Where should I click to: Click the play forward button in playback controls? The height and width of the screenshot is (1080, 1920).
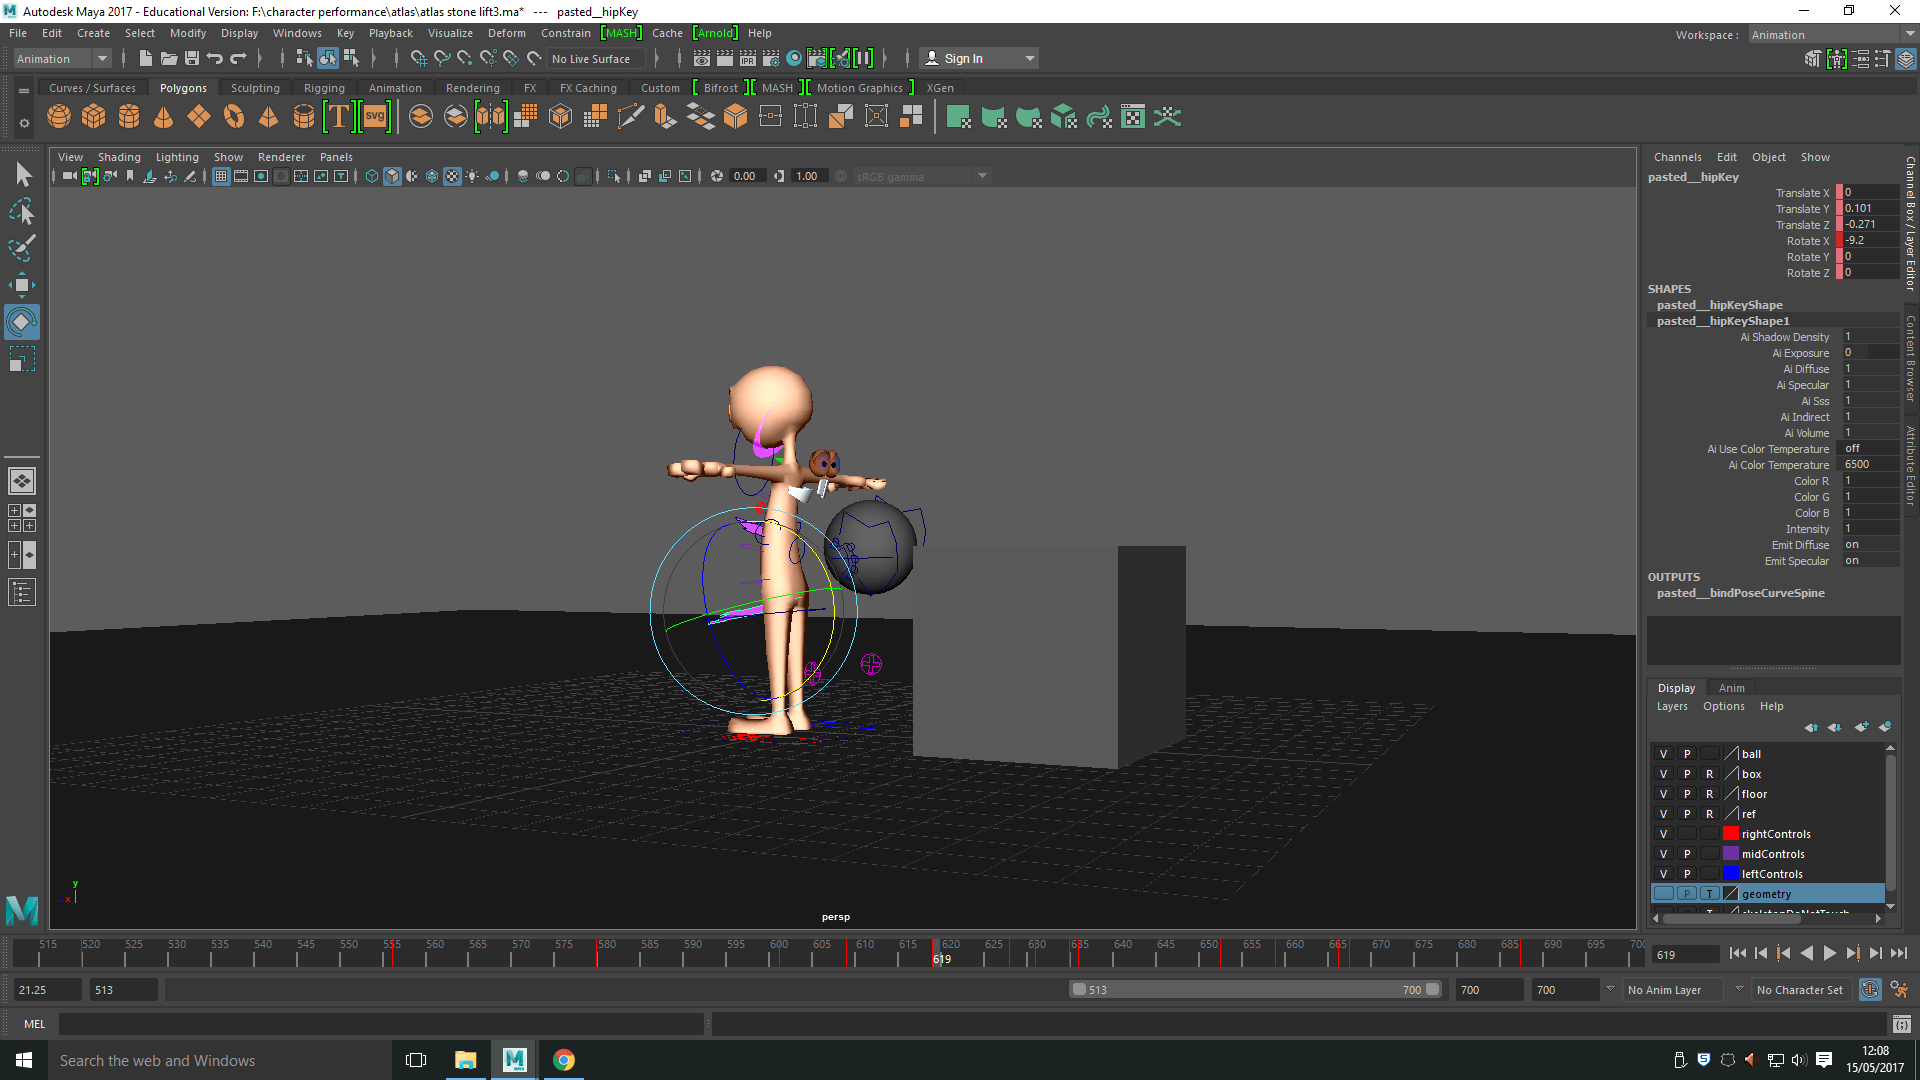click(1830, 953)
